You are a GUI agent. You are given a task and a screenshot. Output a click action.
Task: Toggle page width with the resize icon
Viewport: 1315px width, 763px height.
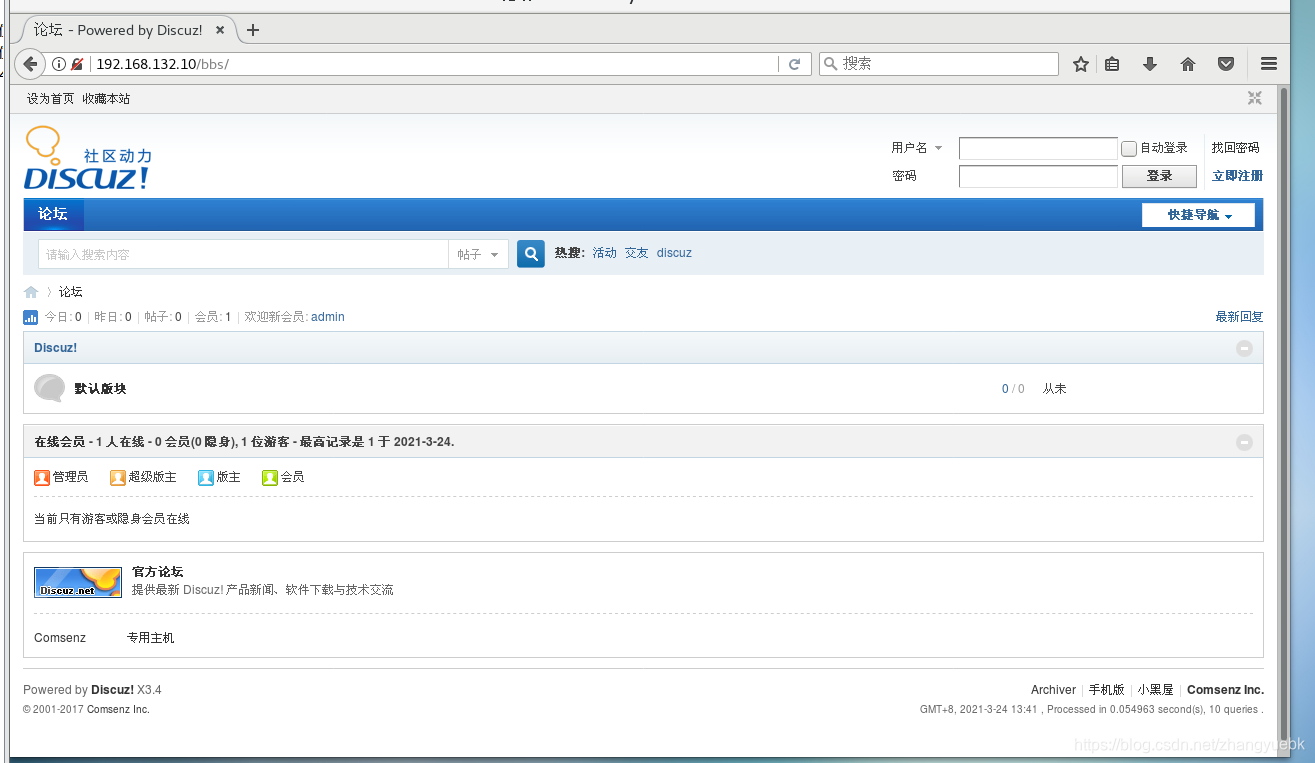tap(1255, 98)
